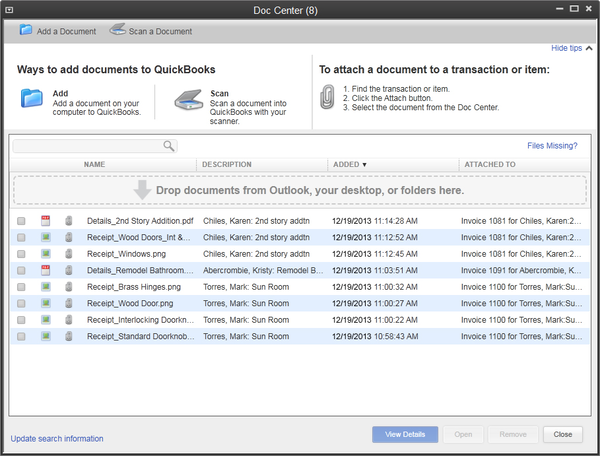Click the Remove button
Image resolution: width=600 pixels, height=456 pixels.
(x=513, y=434)
